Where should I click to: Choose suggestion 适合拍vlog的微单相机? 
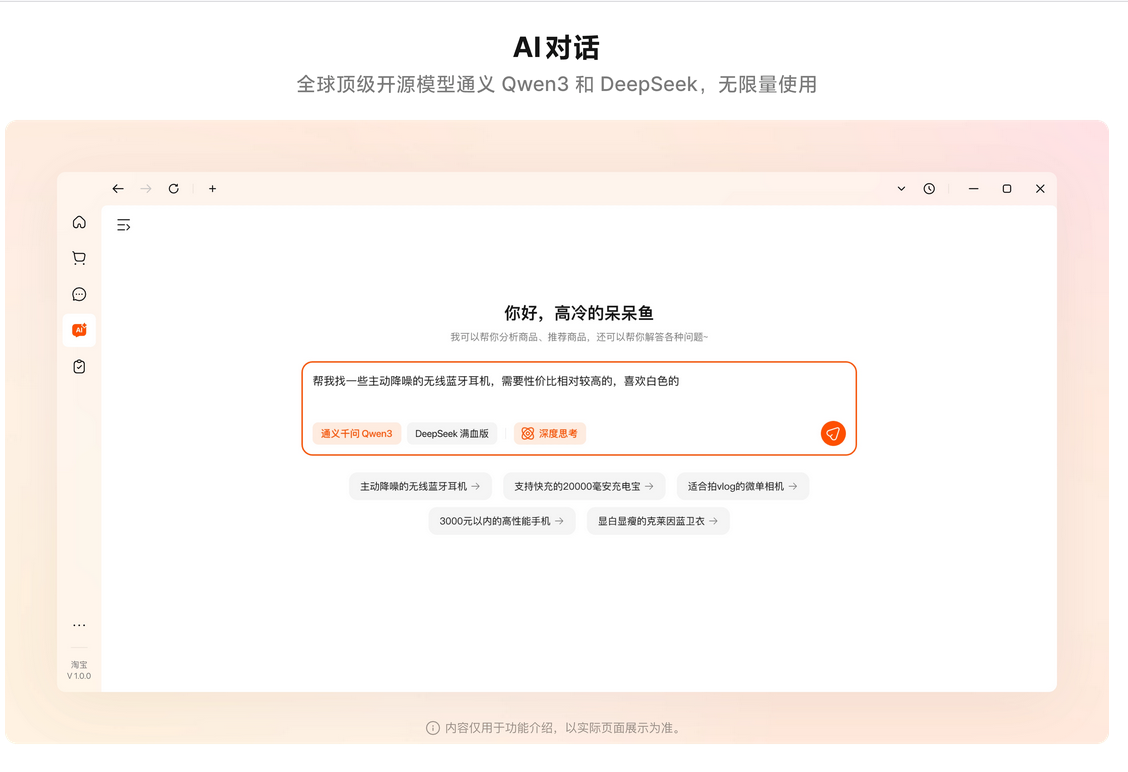click(x=742, y=486)
